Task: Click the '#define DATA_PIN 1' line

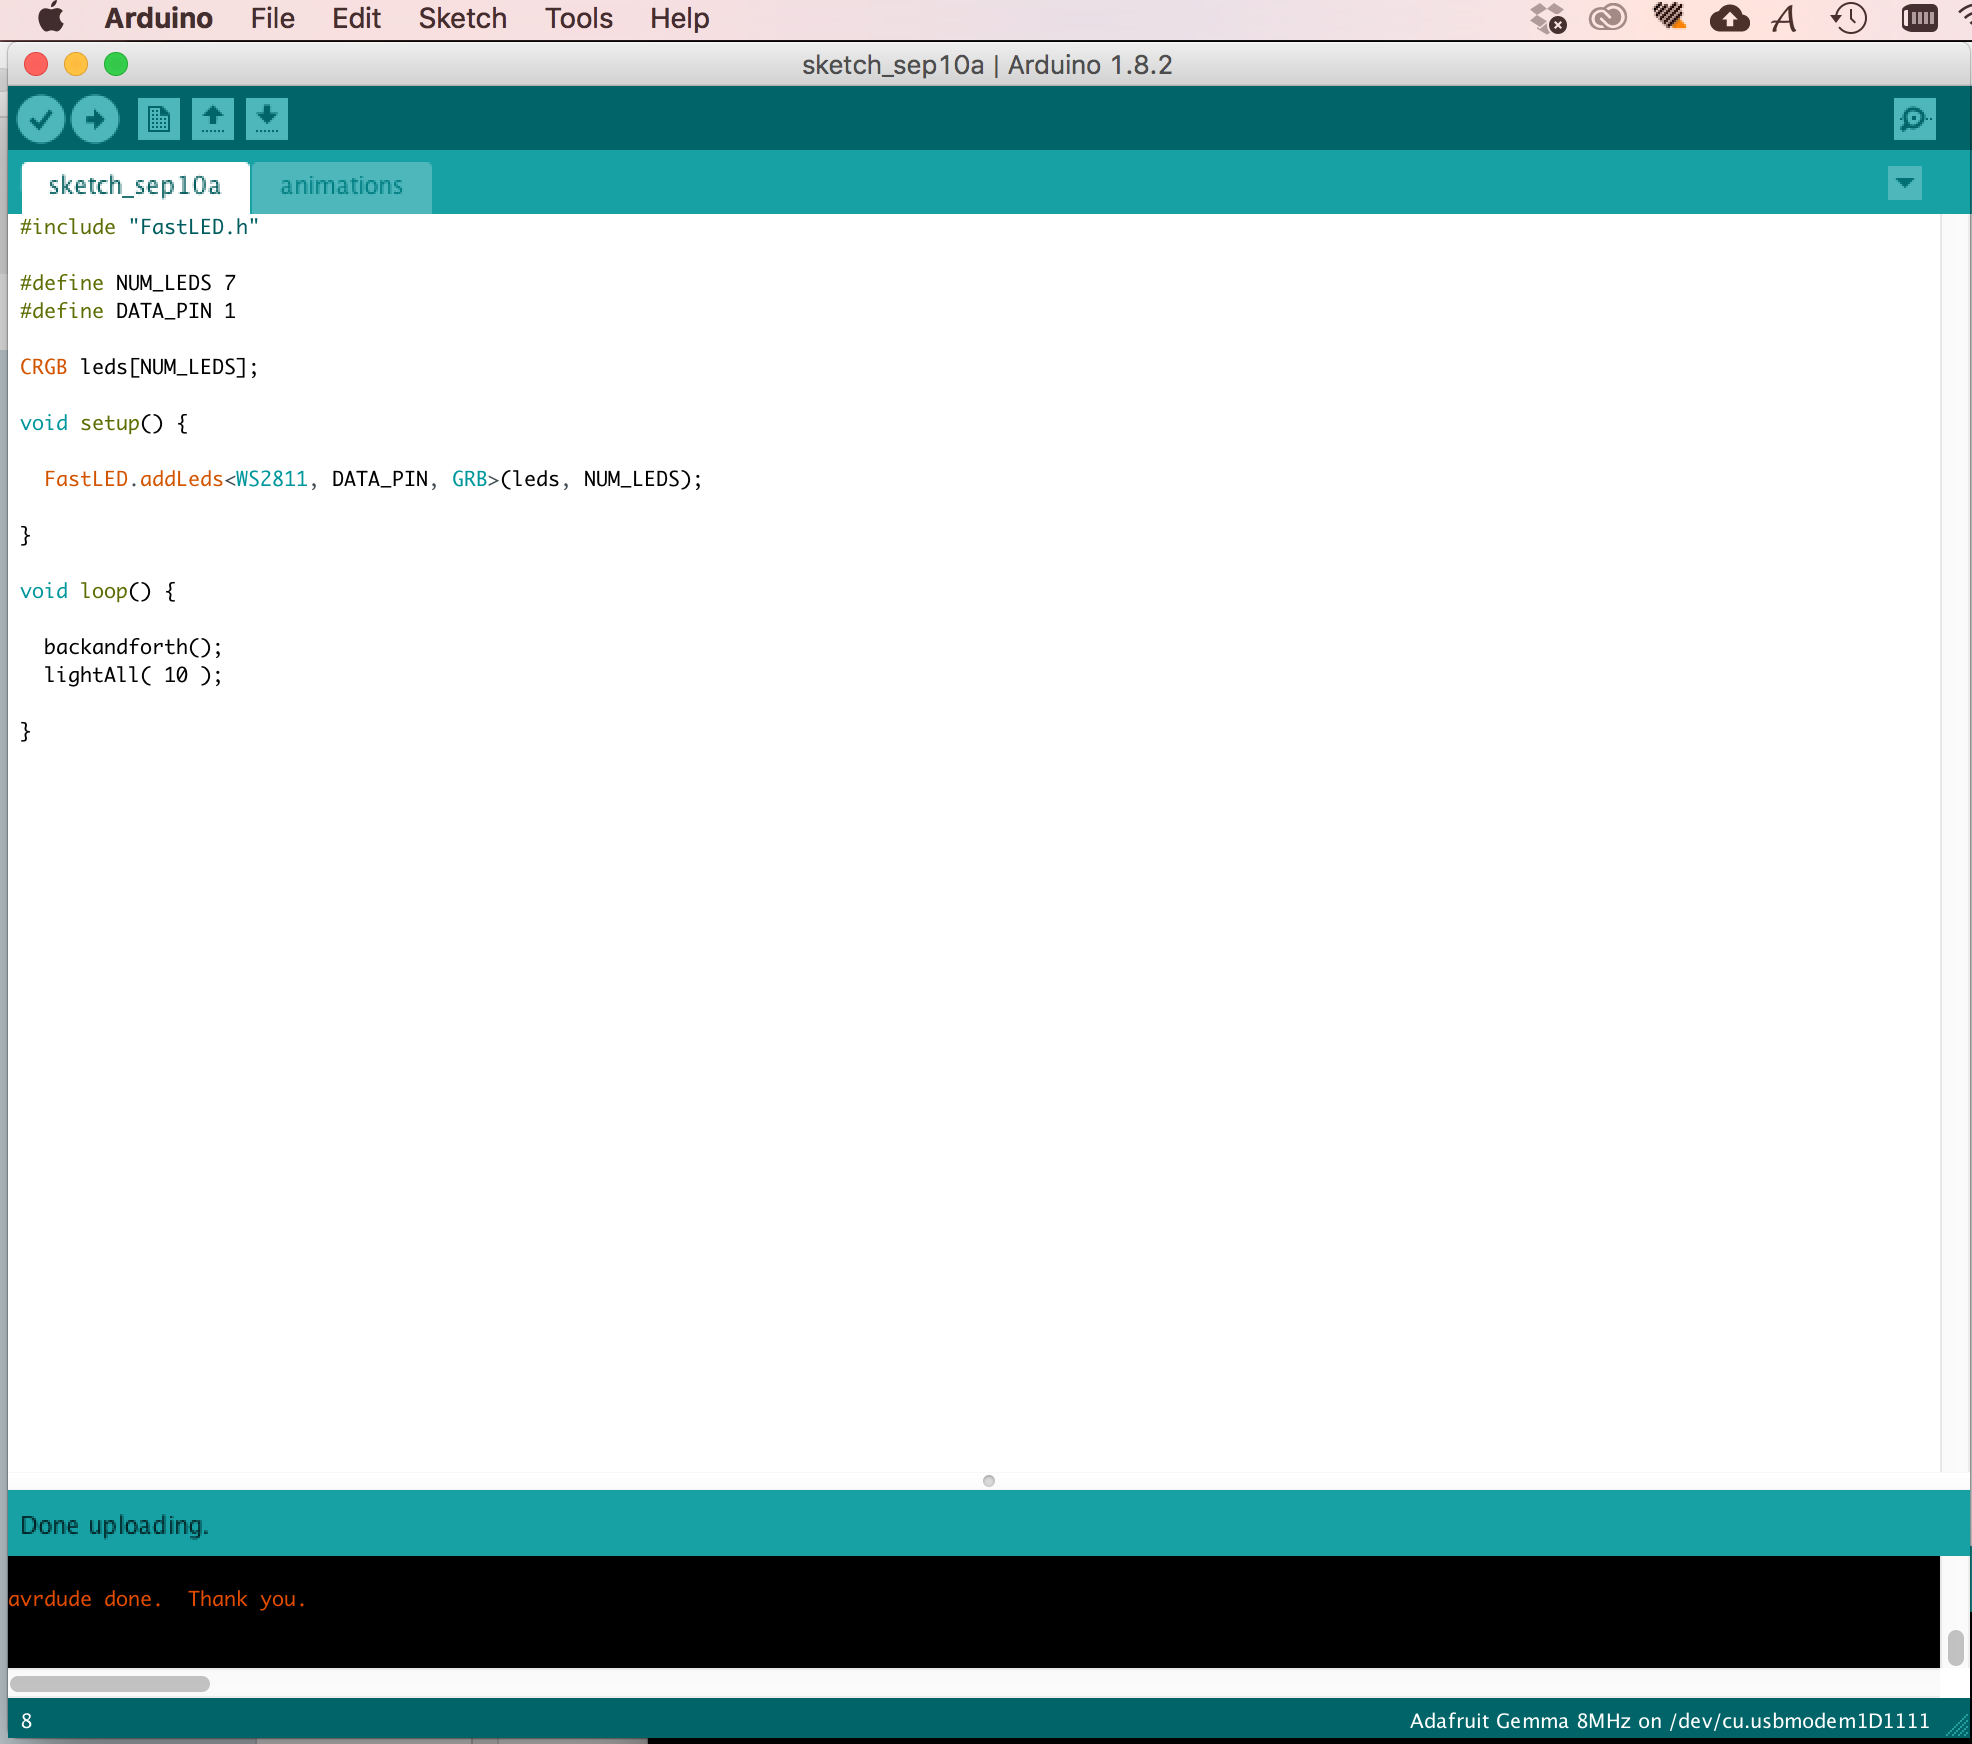Action: coord(128,311)
